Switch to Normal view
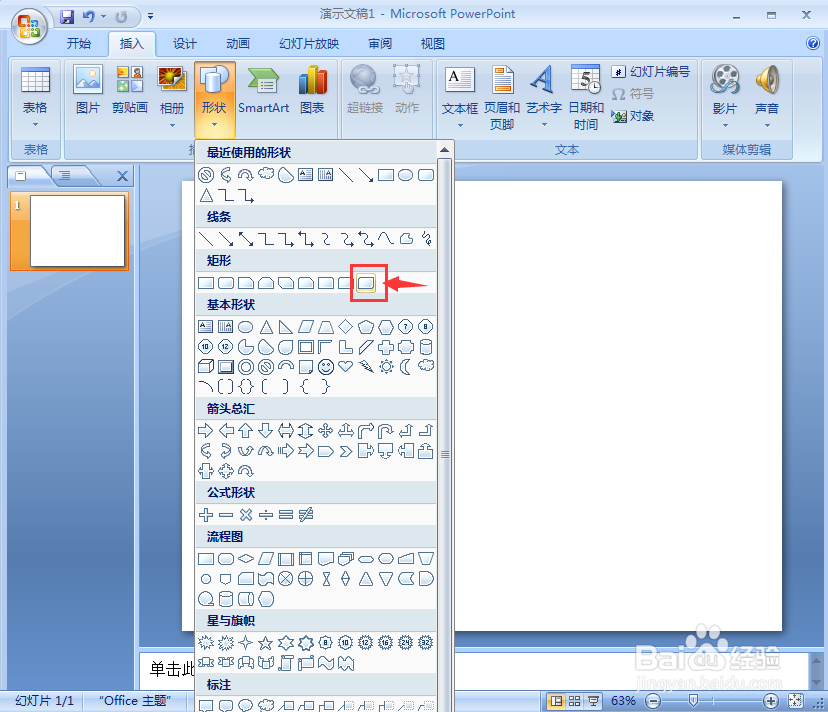This screenshot has width=828, height=712. click(x=556, y=701)
